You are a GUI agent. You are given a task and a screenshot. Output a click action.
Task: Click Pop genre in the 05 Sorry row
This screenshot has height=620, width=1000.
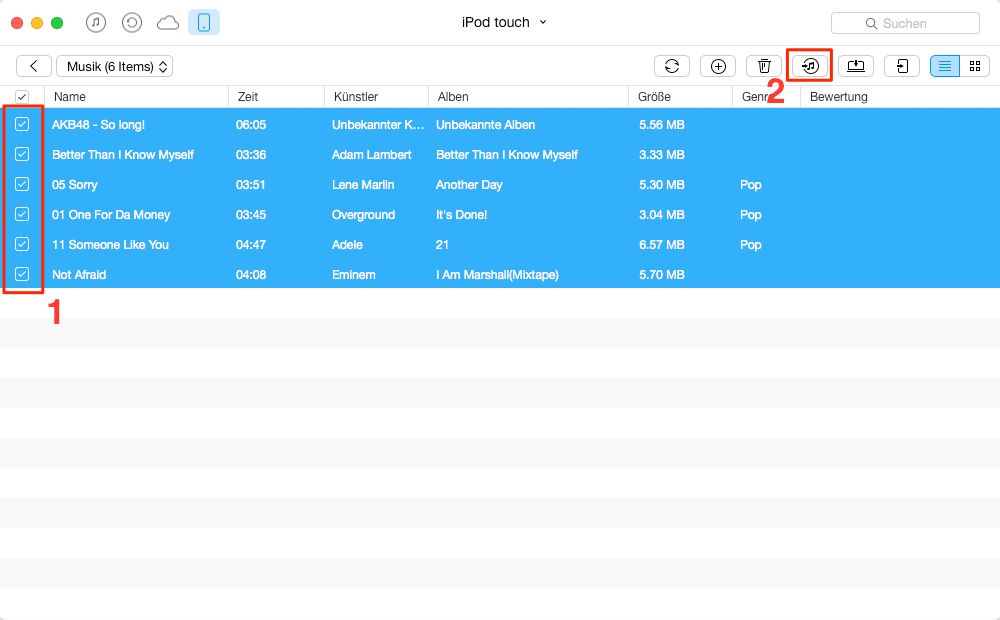(751, 185)
